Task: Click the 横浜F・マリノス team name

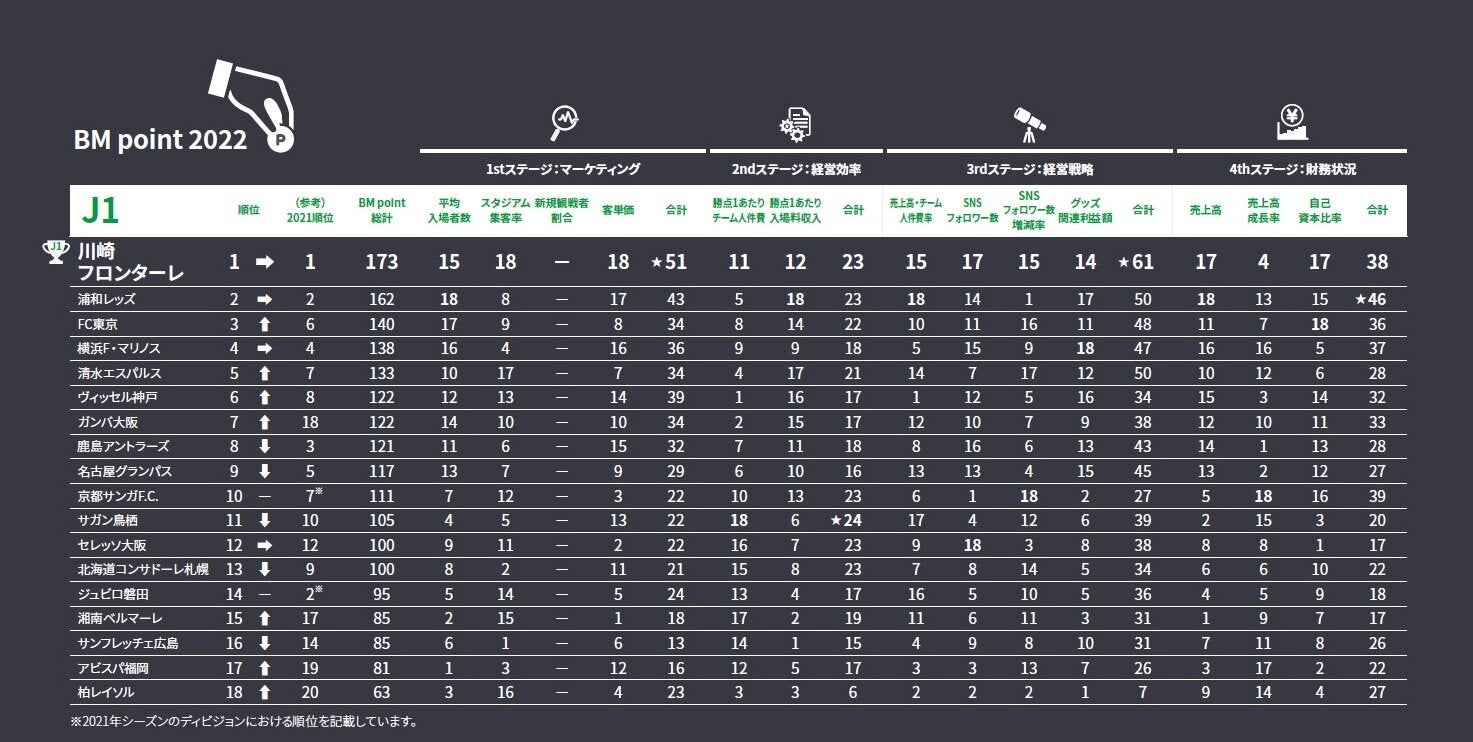Action: pyautogui.click(x=119, y=349)
